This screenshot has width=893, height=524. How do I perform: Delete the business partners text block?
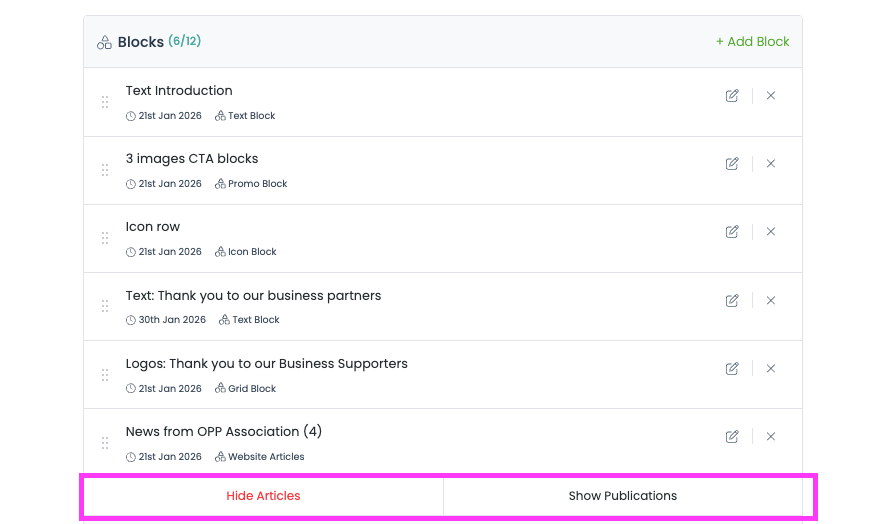771,300
